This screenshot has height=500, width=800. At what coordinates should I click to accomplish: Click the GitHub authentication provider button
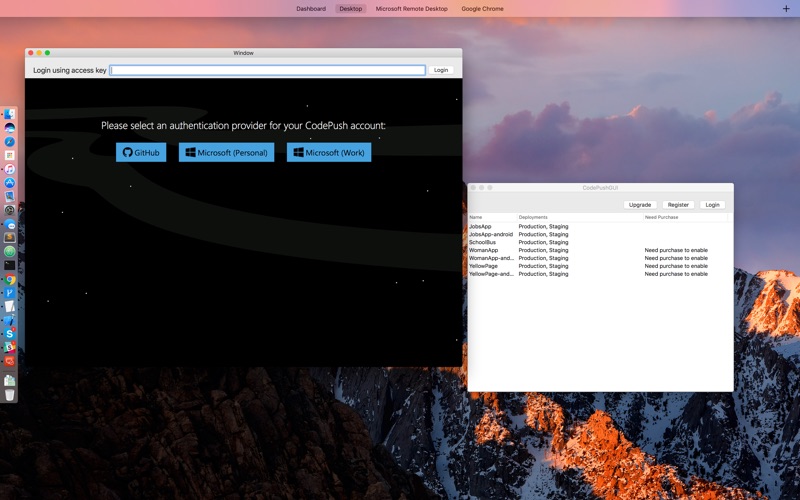[141, 152]
